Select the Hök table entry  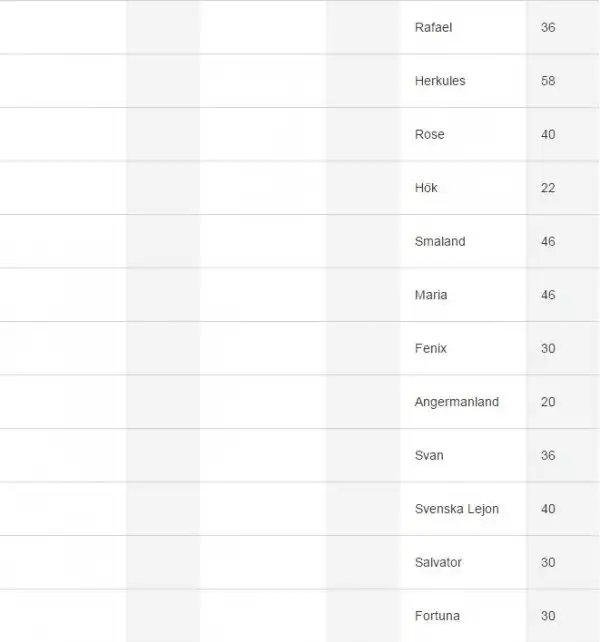(x=426, y=188)
